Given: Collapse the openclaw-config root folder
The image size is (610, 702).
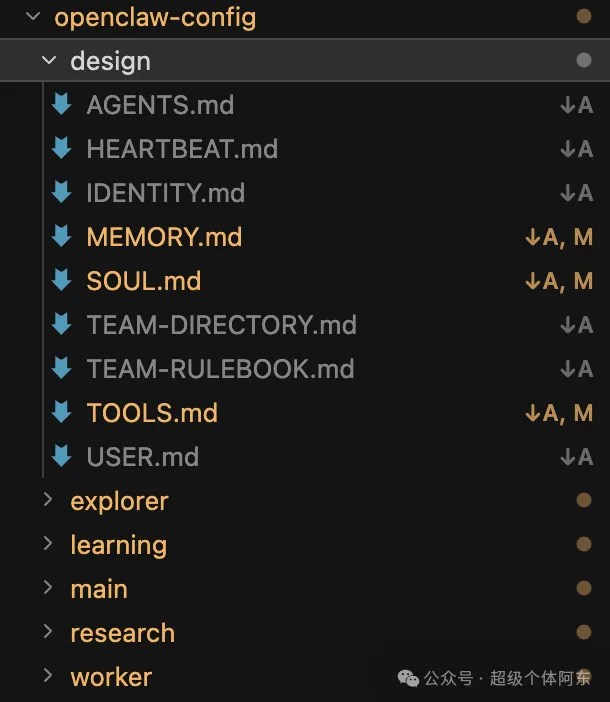Looking at the screenshot, I should 32,17.
